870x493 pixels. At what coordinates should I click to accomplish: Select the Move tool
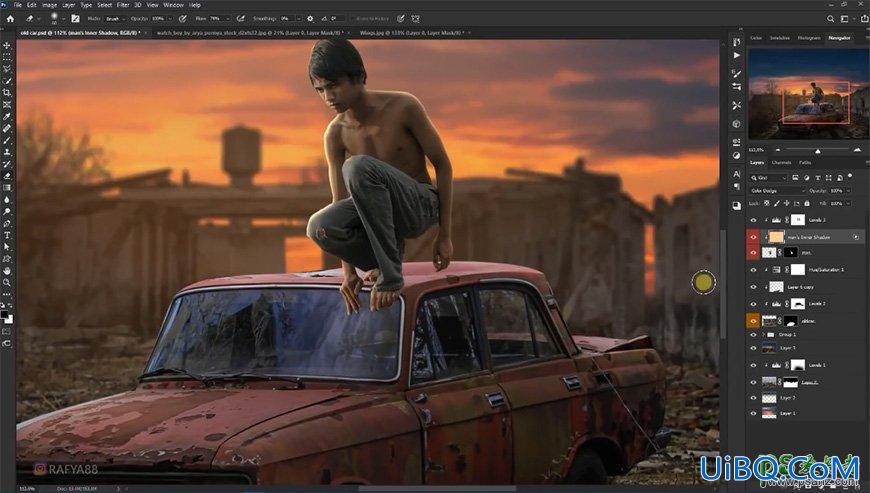tap(7, 45)
